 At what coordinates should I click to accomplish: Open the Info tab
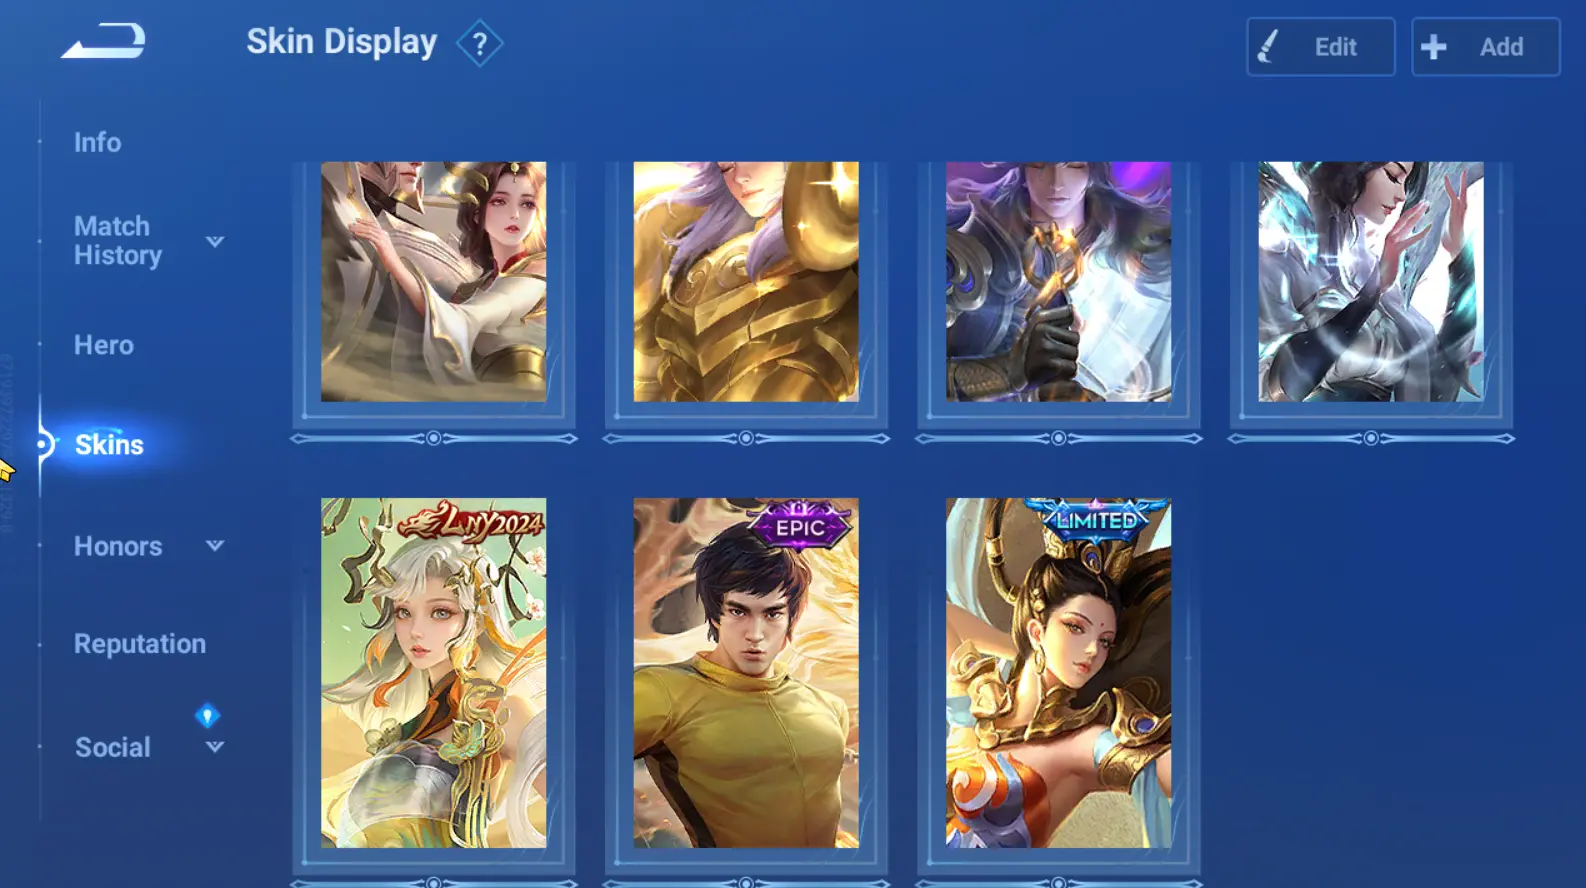pyautogui.click(x=97, y=142)
